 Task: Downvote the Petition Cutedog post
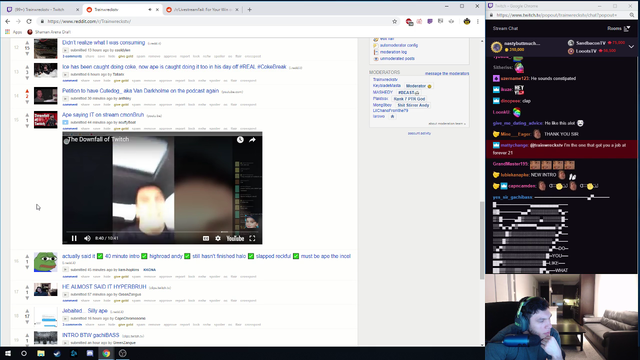pos(27,102)
